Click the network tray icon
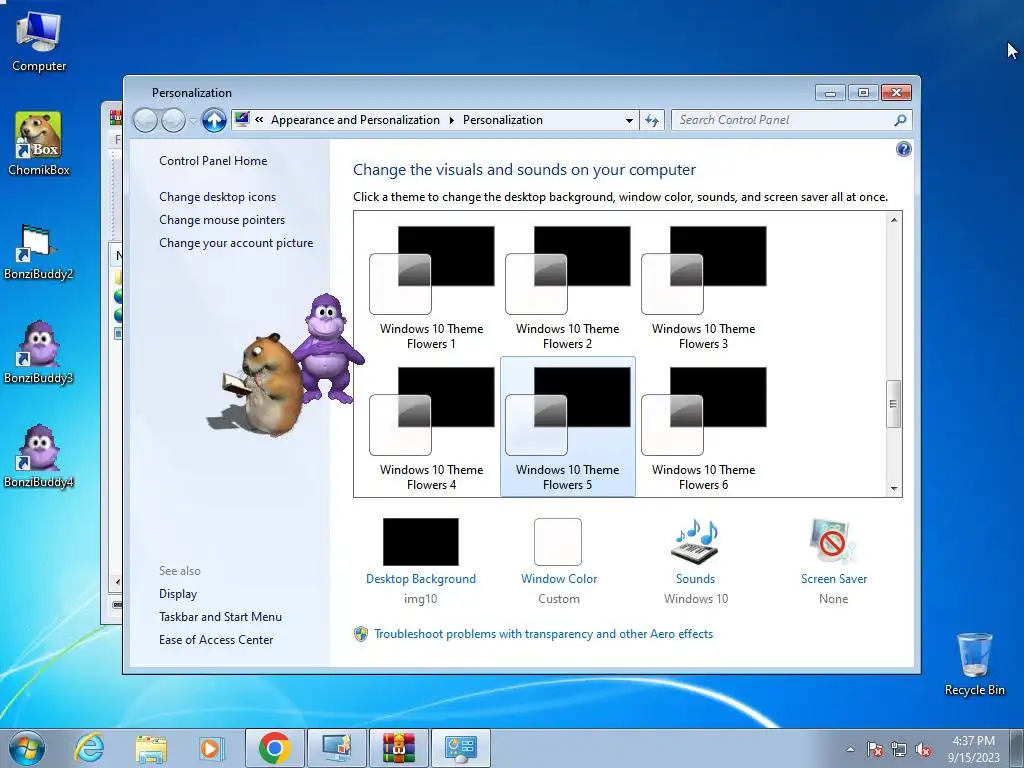 (899, 749)
